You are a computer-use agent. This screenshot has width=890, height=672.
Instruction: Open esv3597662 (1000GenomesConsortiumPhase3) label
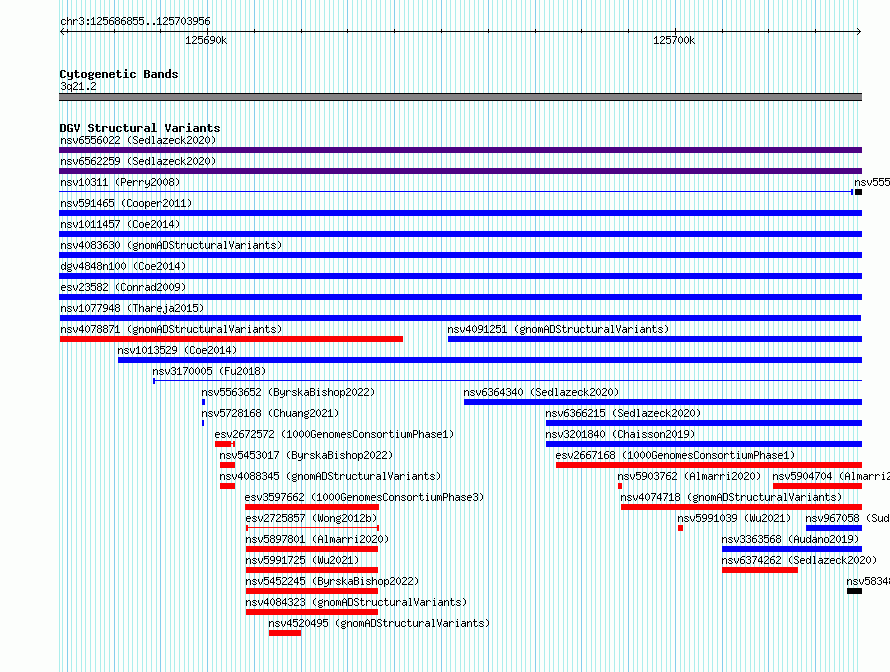[x=364, y=497]
